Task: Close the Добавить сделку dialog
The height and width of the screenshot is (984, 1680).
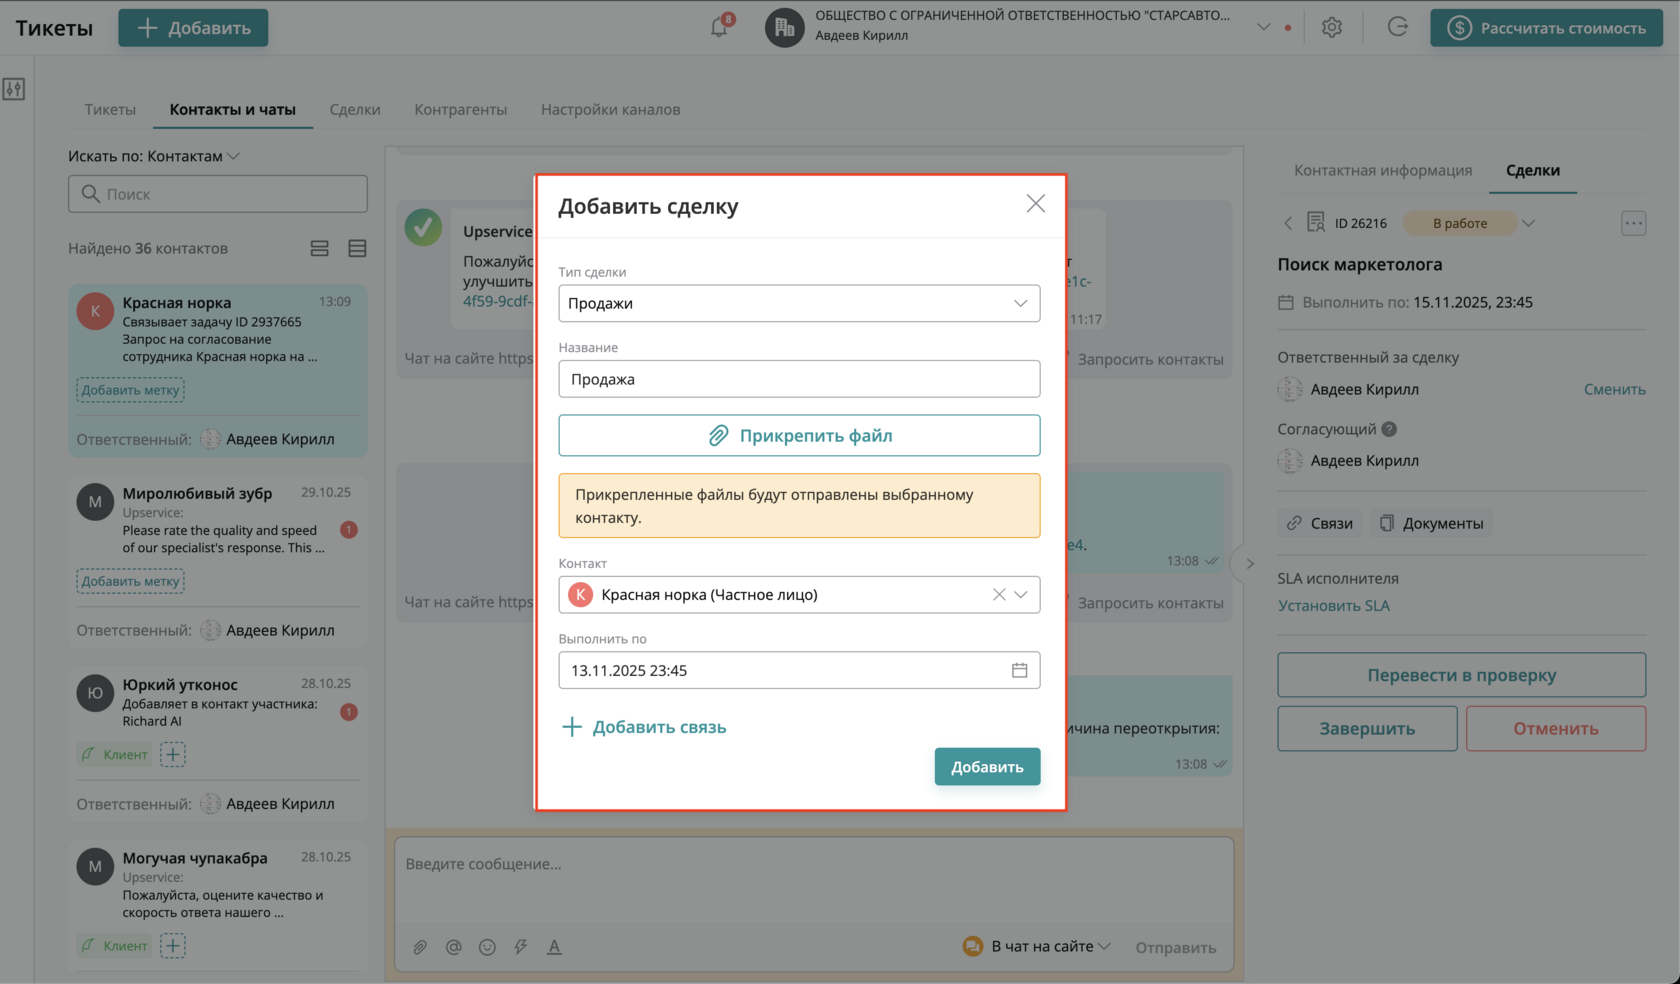Action: pyautogui.click(x=1035, y=204)
